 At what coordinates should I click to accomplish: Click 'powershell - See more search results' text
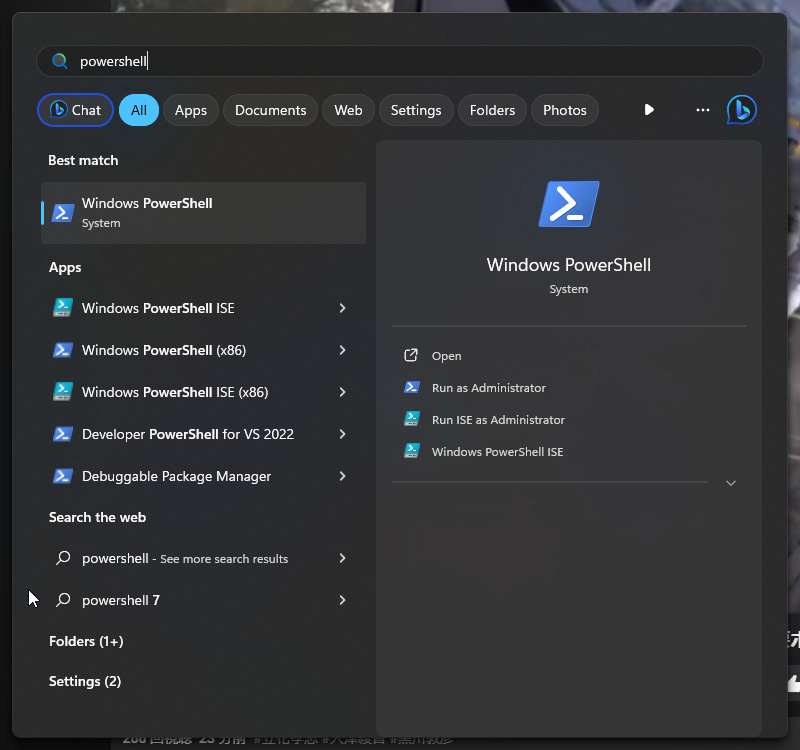tap(185, 558)
